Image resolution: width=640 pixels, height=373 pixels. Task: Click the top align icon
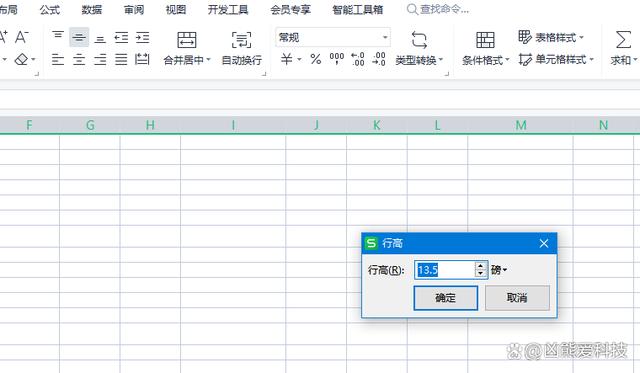[x=58, y=37]
